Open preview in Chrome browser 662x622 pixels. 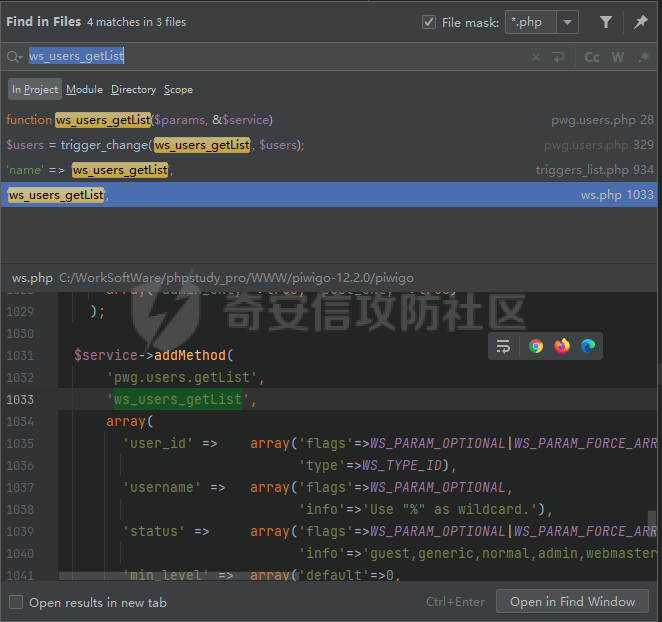(x=536, y=346)
